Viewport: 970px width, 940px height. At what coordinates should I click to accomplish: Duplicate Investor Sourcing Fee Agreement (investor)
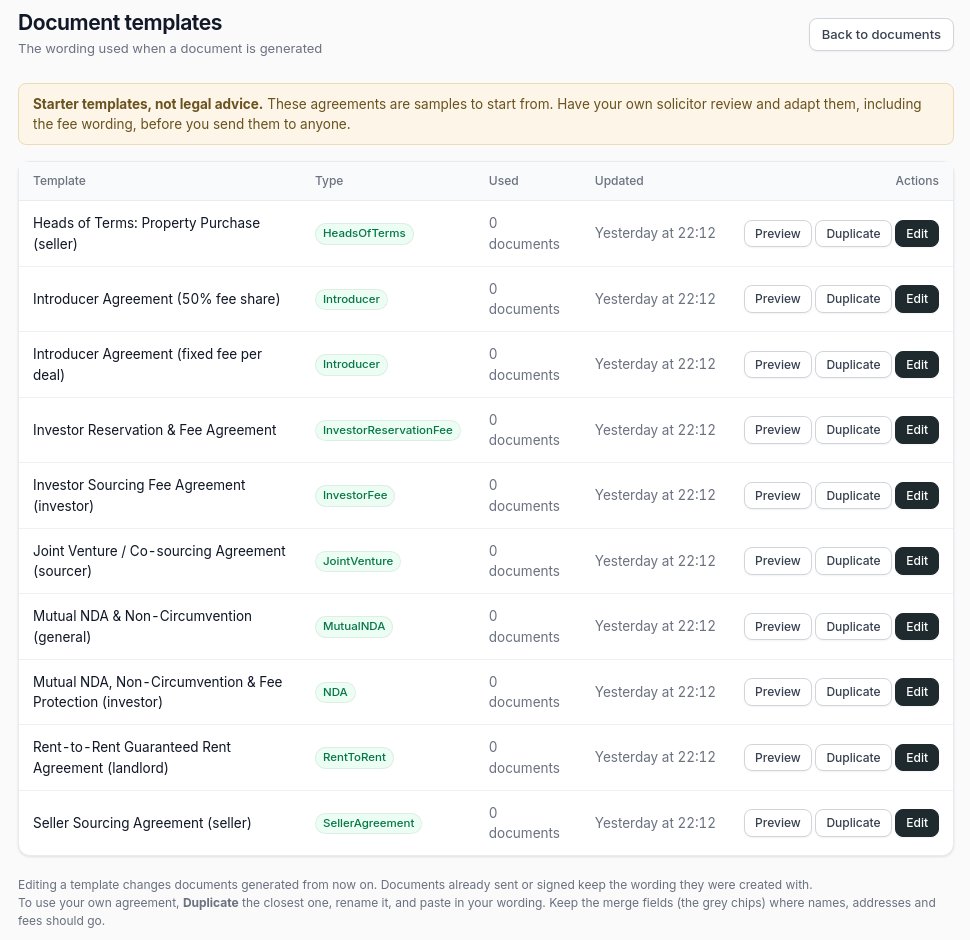click(x=853, y=495)
